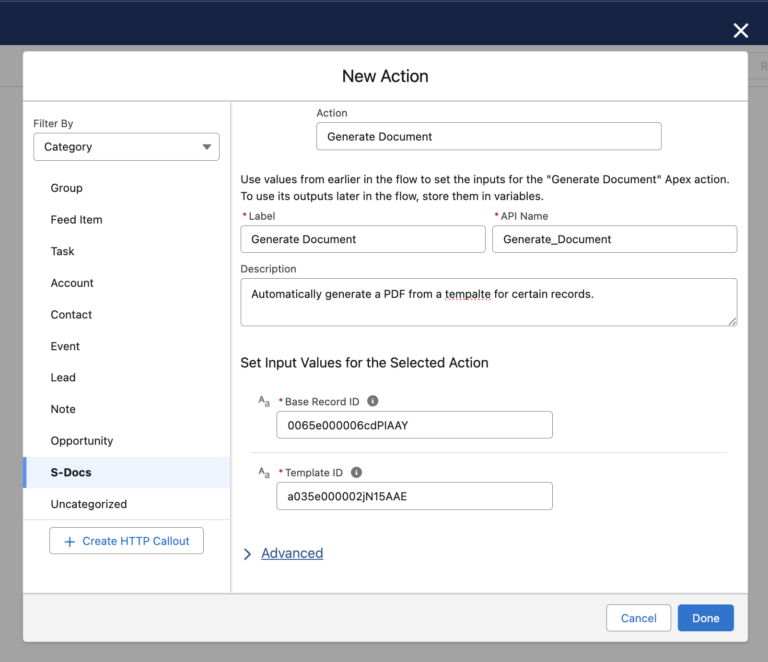The height and width of the screenshot is (662, 768).
Task: Select the Account category
Action: (x=127, y=283)
